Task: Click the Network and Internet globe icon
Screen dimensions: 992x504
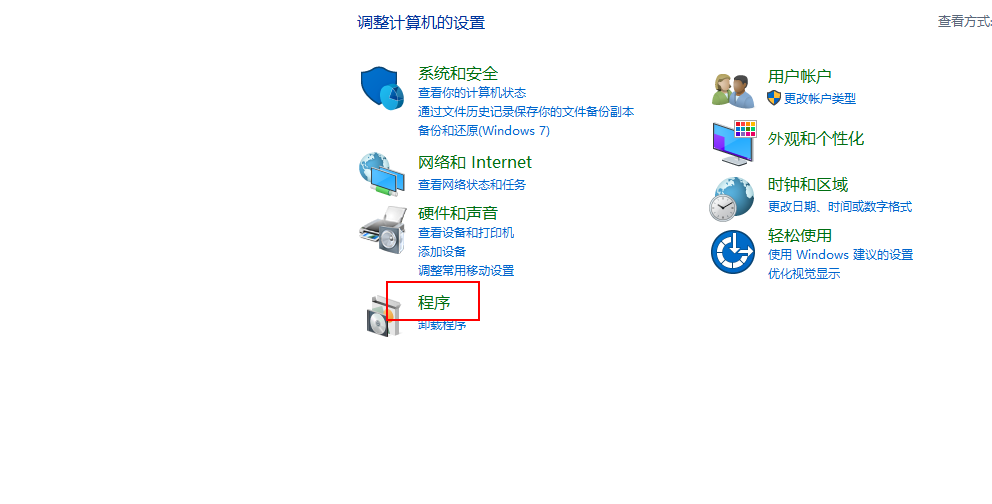Action: pos(382,175)
